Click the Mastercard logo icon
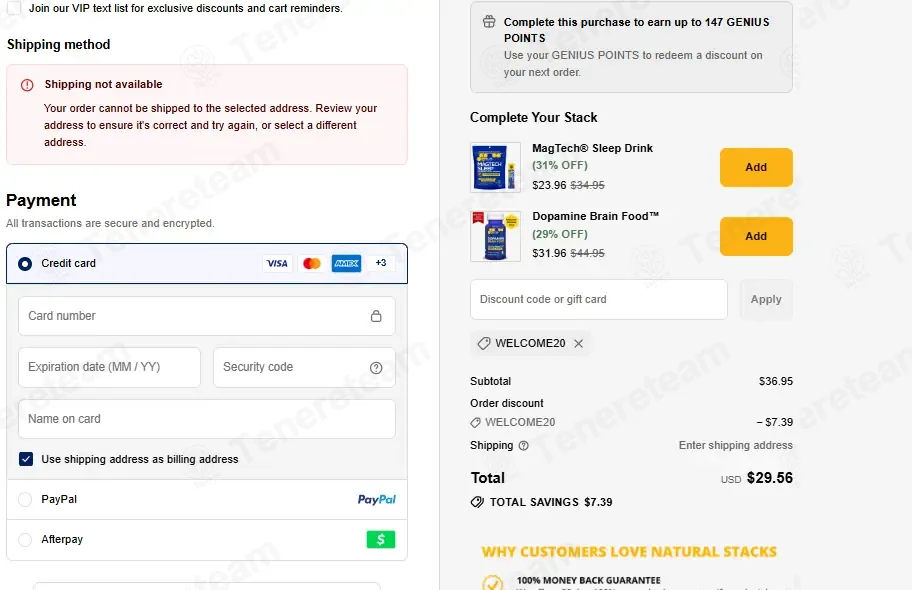Screen dimensions: 912x590 tap(312, 264)
